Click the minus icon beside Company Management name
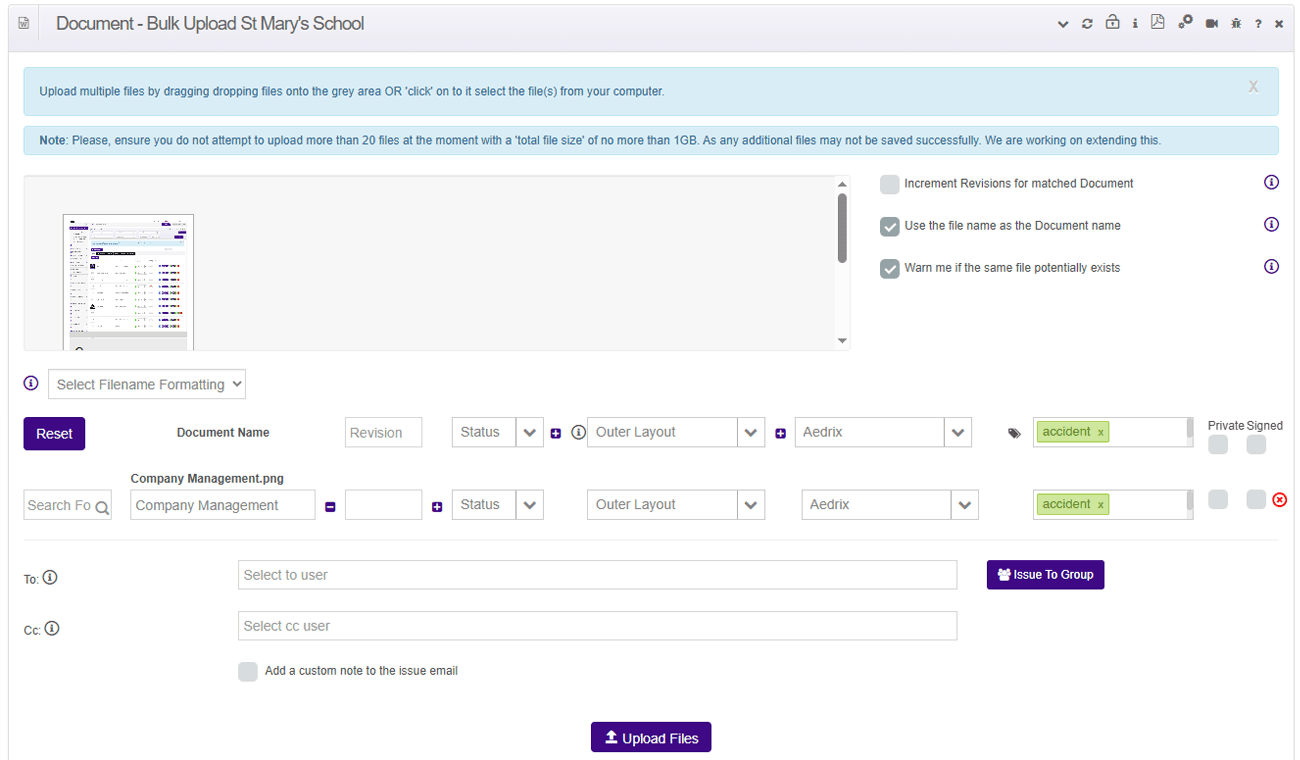The width and height of the screenshot is (1300, 760). 330,507
